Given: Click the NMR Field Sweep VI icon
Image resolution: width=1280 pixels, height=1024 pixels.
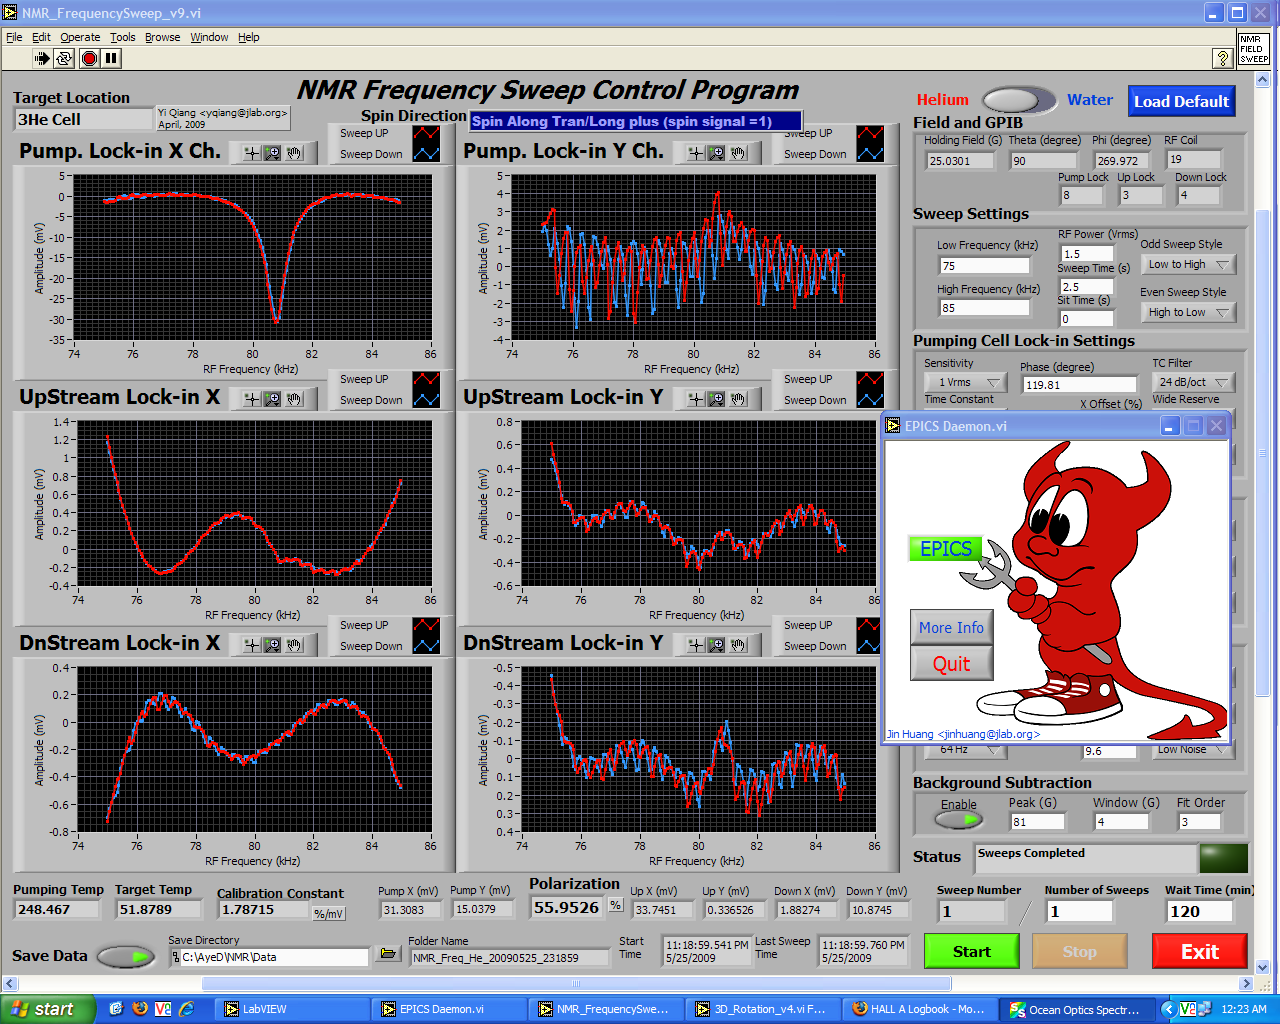Looking at the screenshot, I should tap(1254, 50).
